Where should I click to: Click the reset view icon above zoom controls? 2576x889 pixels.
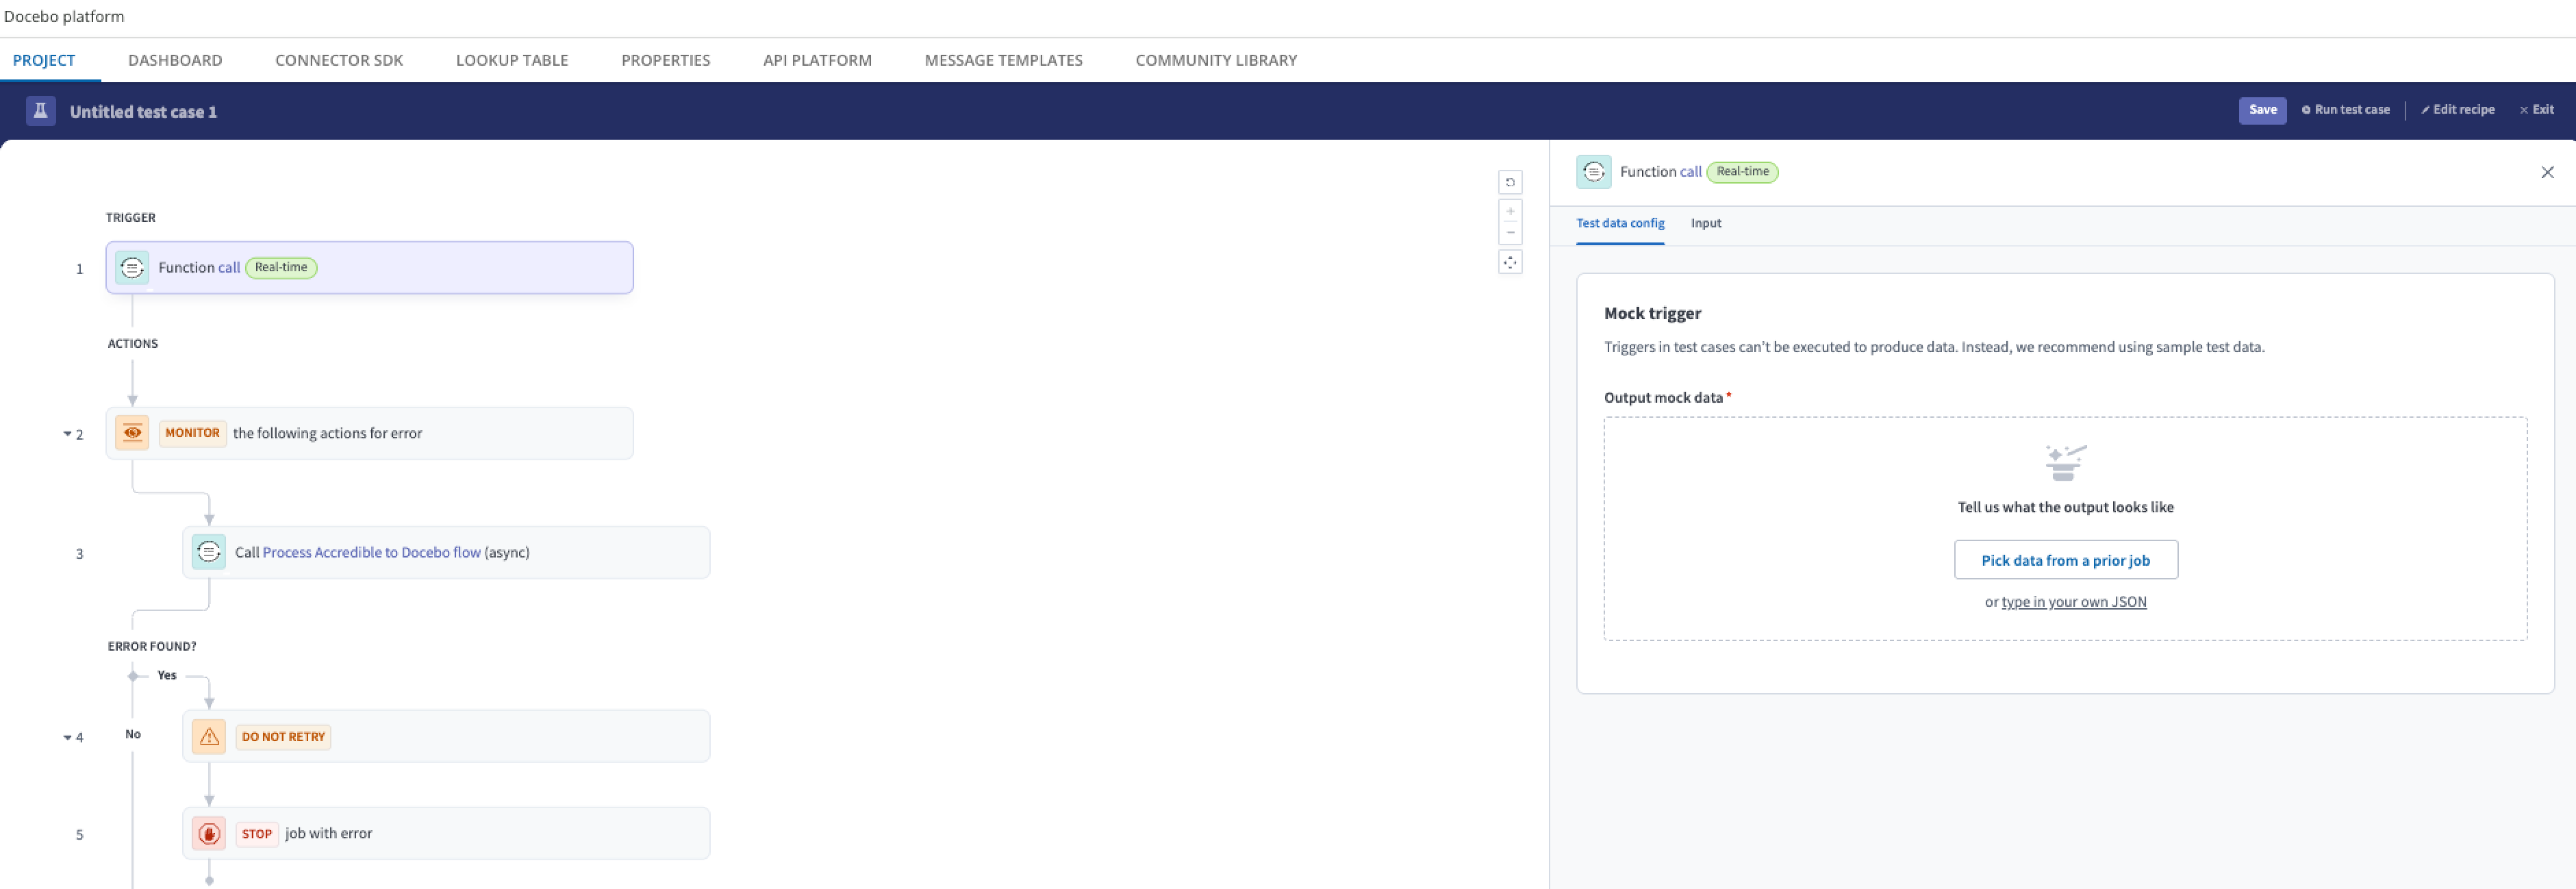click(x=1511, y=182)
